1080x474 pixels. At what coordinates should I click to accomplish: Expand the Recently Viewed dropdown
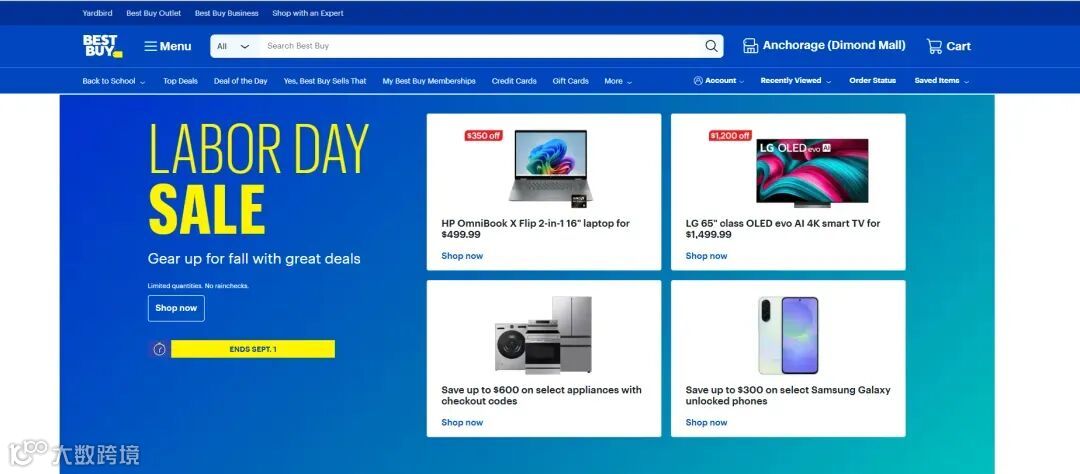(796, 81)
